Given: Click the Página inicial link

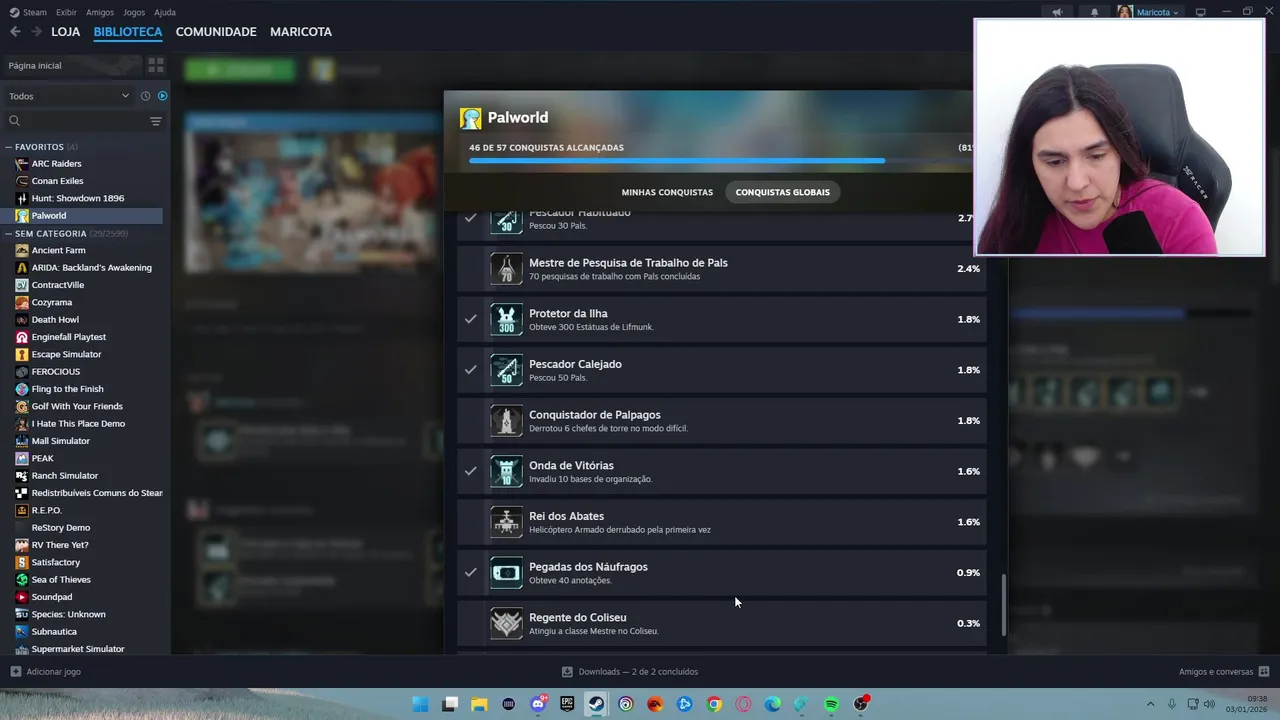Looking at the screenshot, I should [35, 65].
